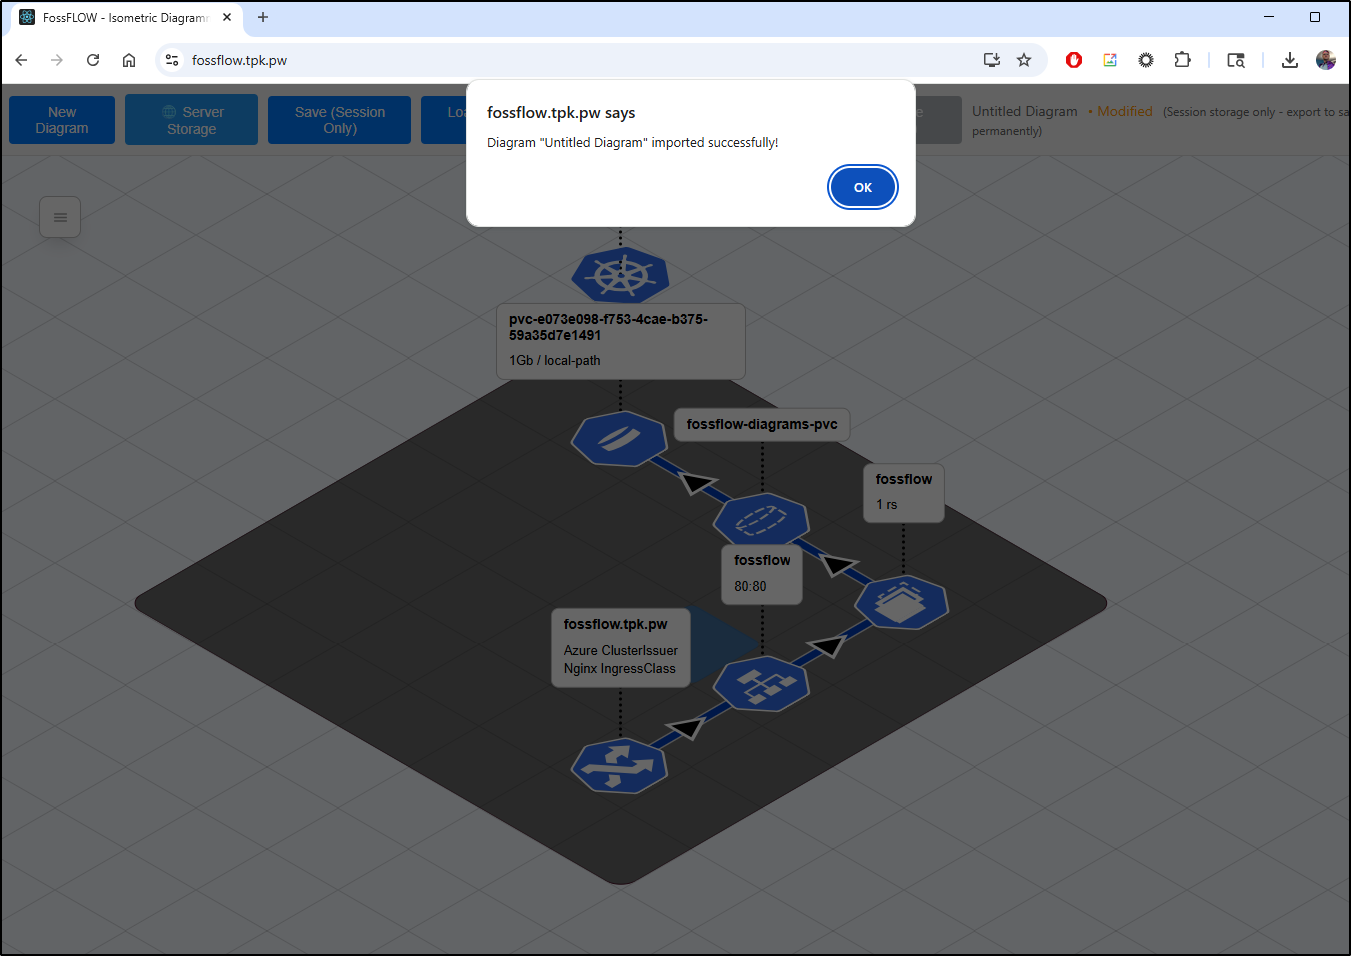Click the colorful notes extension icon
Screen dimensions: 1351x956
[1110, 60]
